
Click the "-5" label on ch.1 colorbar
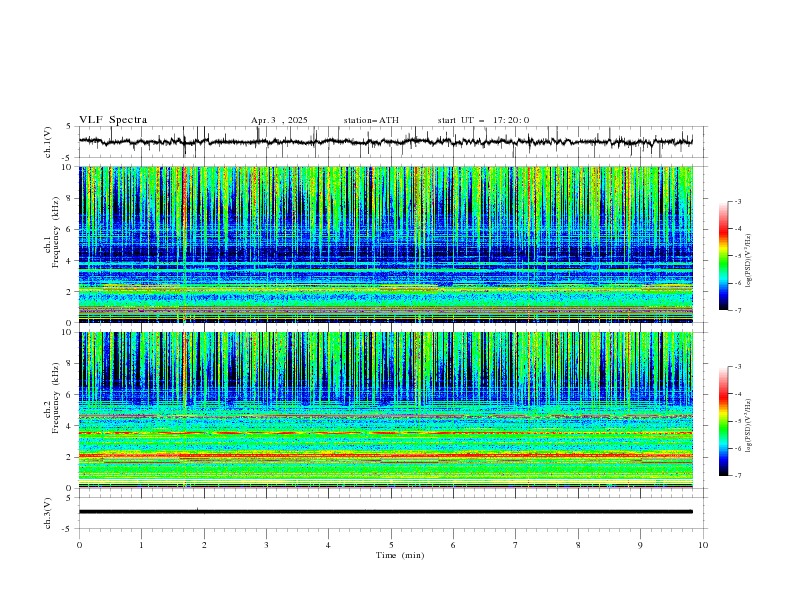click(x=738, y=256)
